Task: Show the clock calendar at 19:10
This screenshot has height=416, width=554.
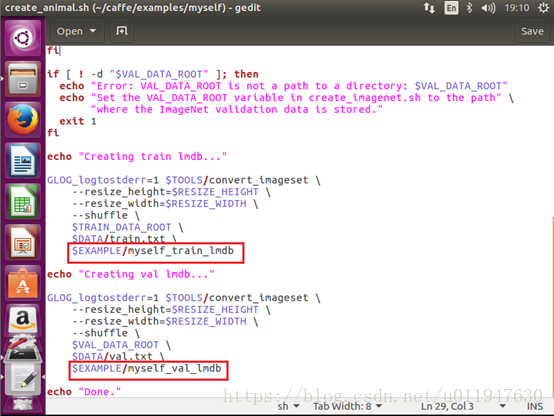Action: [517, 8]
